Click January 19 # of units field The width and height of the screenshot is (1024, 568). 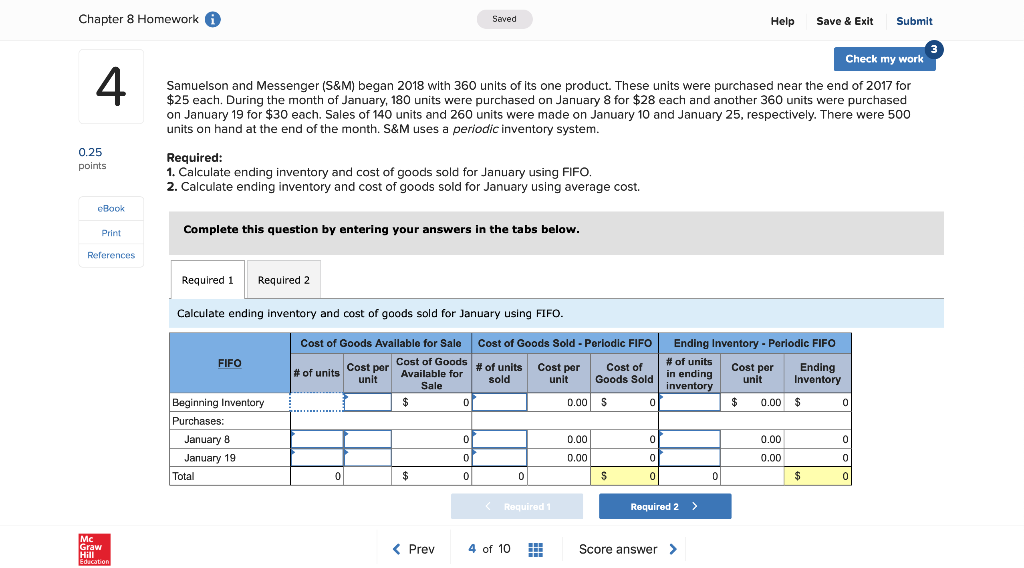(x=317, y=457)
